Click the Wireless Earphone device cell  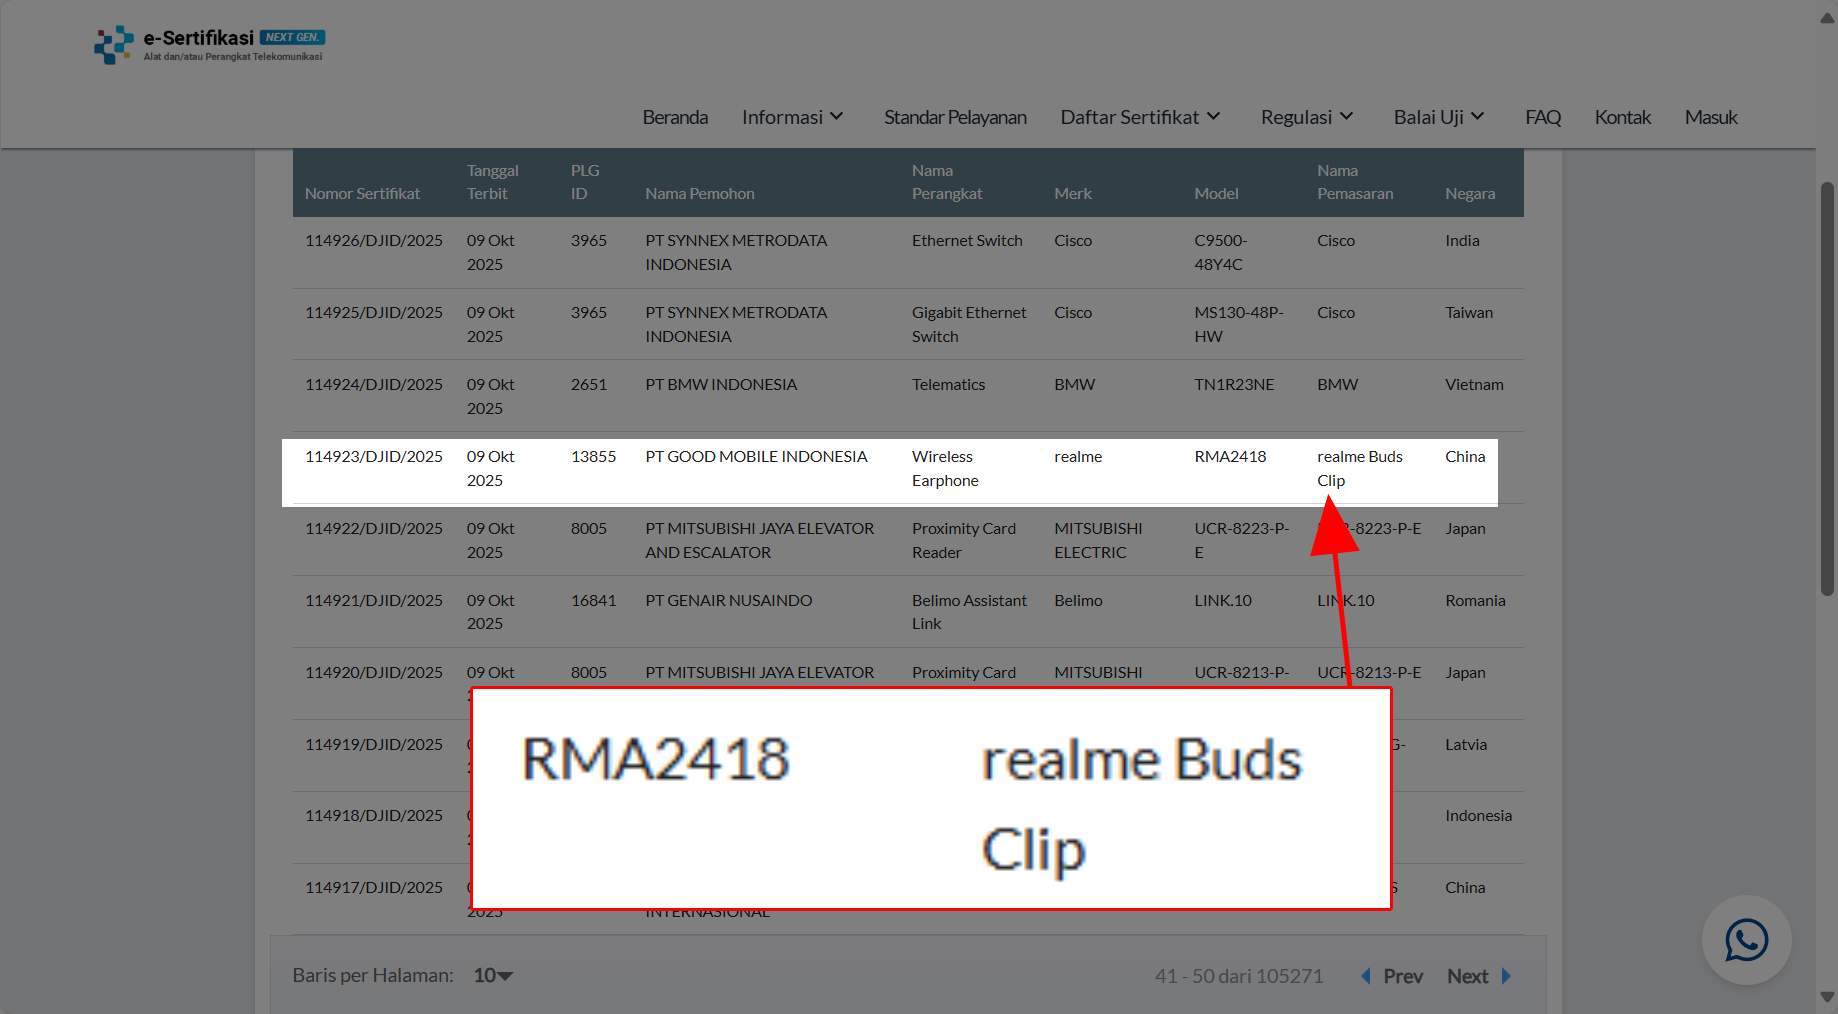click(945, 468)
